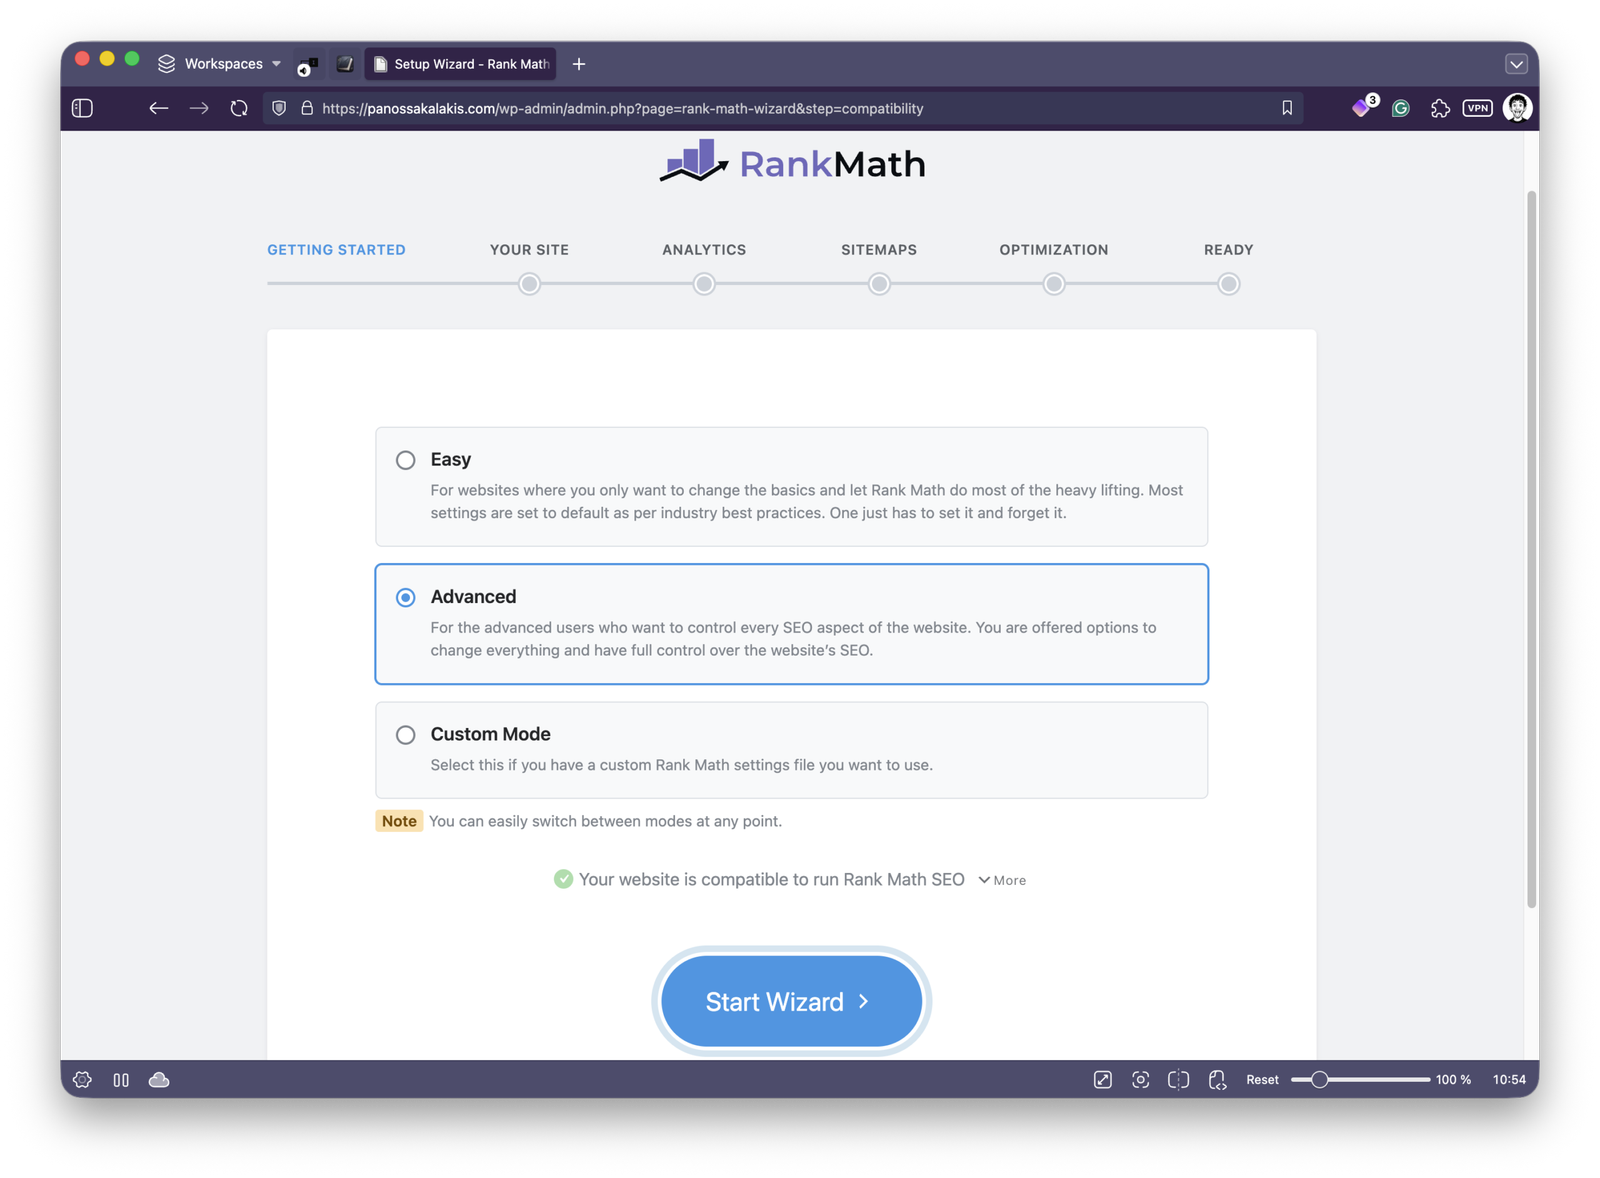Open the cloud sync icon
1600x1178 pixels.
pos(159,1080)
